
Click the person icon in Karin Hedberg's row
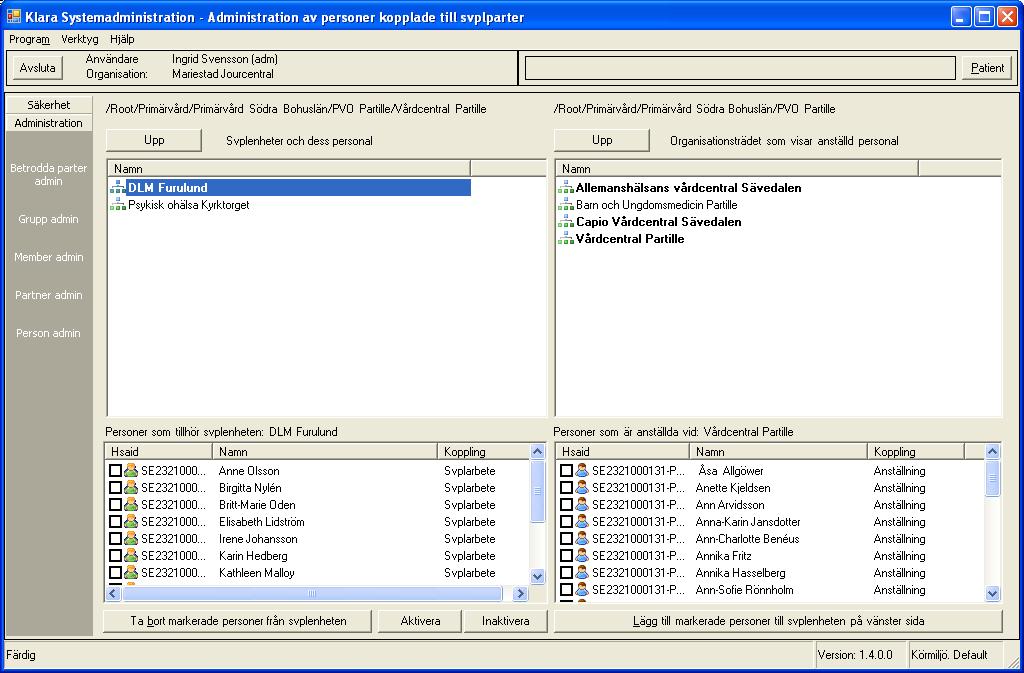(131, 556)
